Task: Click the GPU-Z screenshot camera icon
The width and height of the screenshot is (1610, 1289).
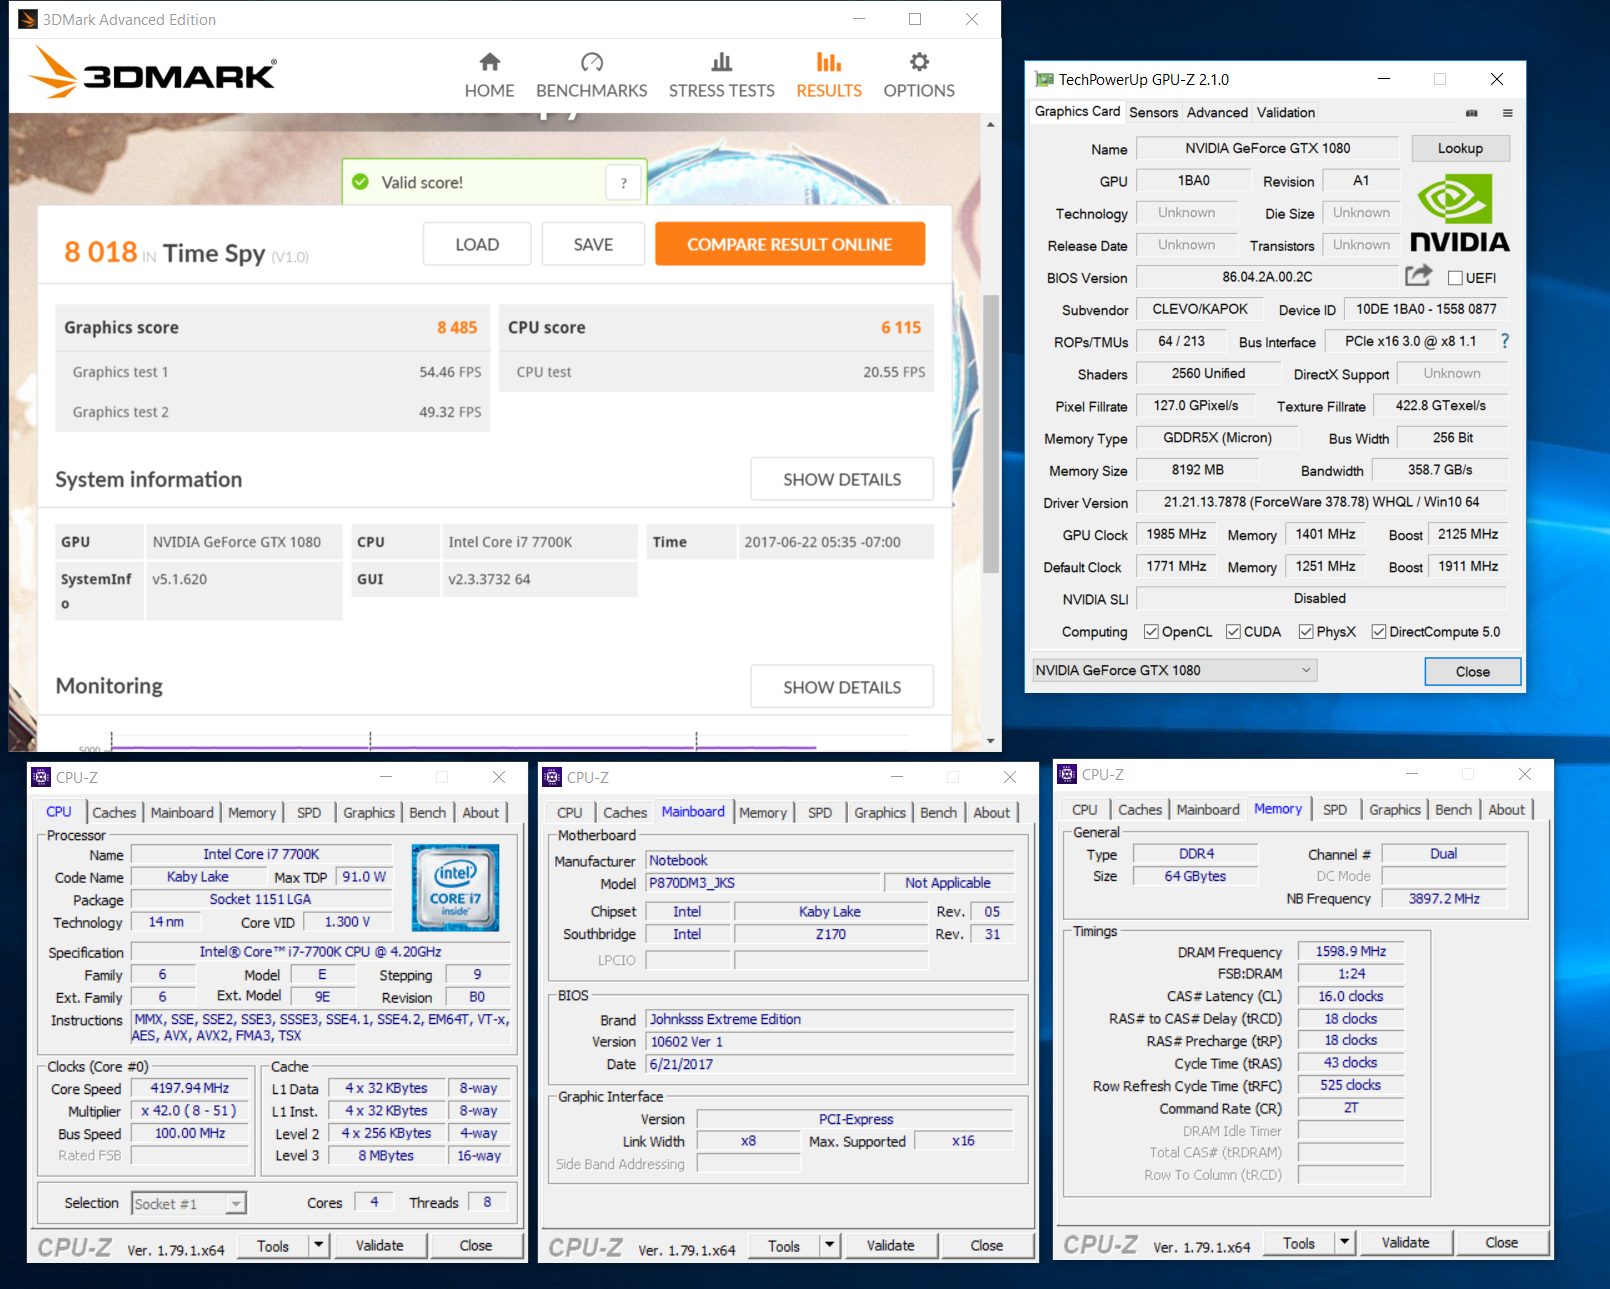Action: [x=1471, y=113]
